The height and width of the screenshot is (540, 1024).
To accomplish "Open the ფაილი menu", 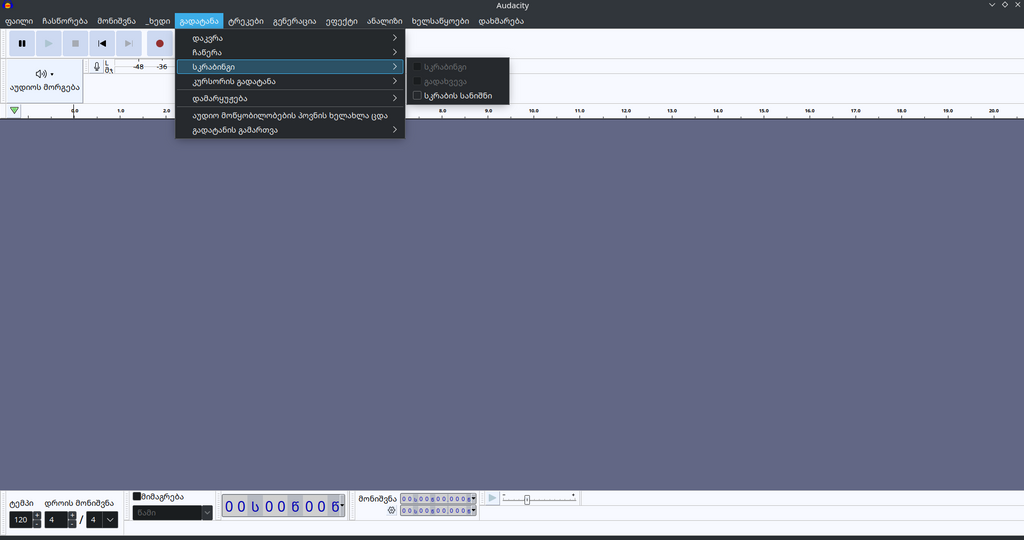I will [19, 21].
